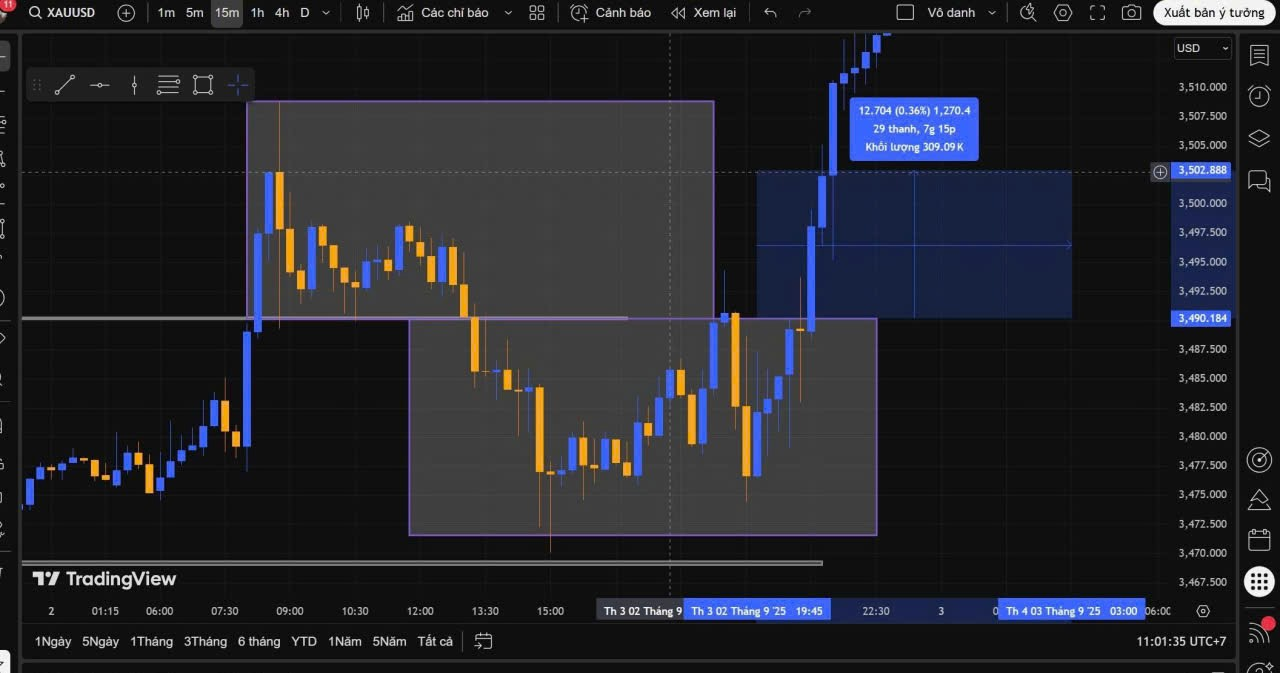Open the watchlist panel in right sidebar
The image size is (1280, 673).
click(x=1259, y=55)
